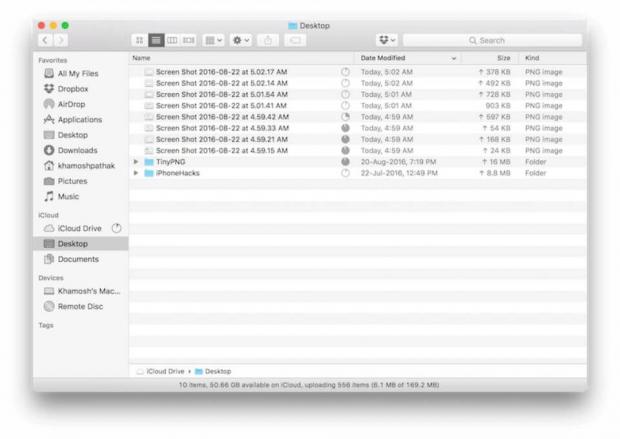
Task: Select column view button in toolbar
Action: [172, 40]
